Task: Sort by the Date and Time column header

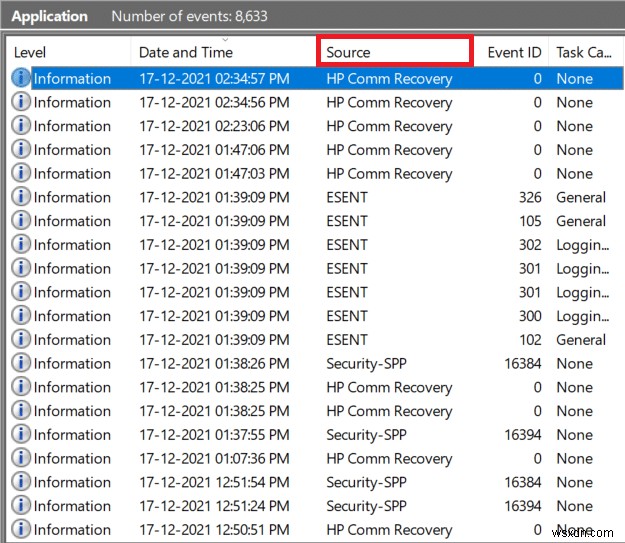Action: (x=224, y=53)
